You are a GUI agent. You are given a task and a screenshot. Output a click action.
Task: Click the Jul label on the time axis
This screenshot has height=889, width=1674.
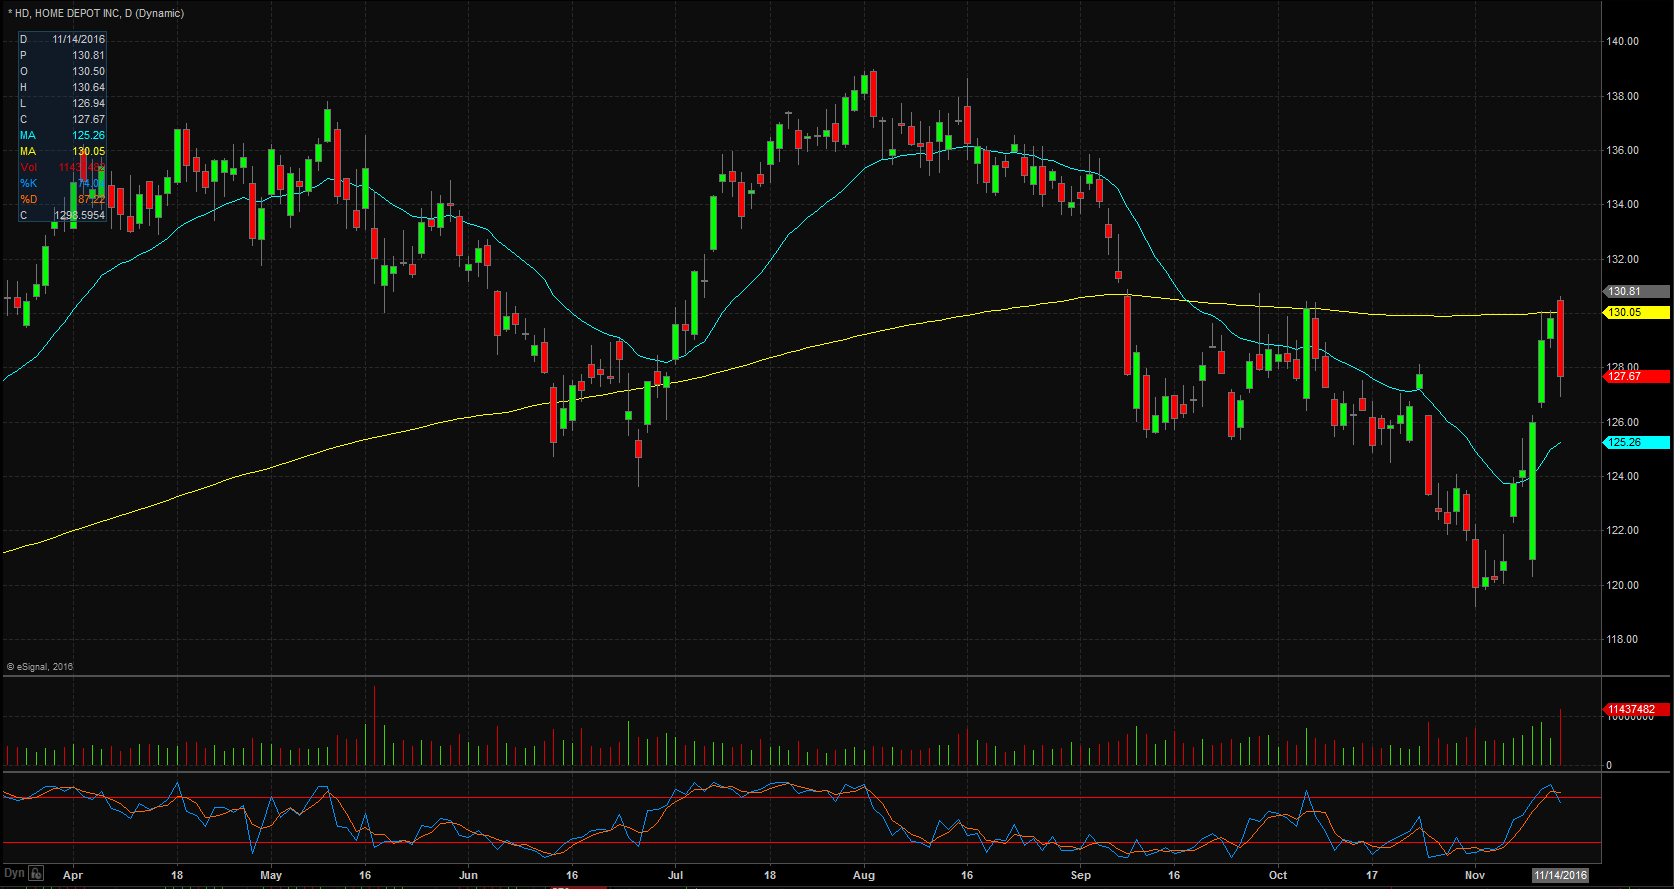(676, 875)
